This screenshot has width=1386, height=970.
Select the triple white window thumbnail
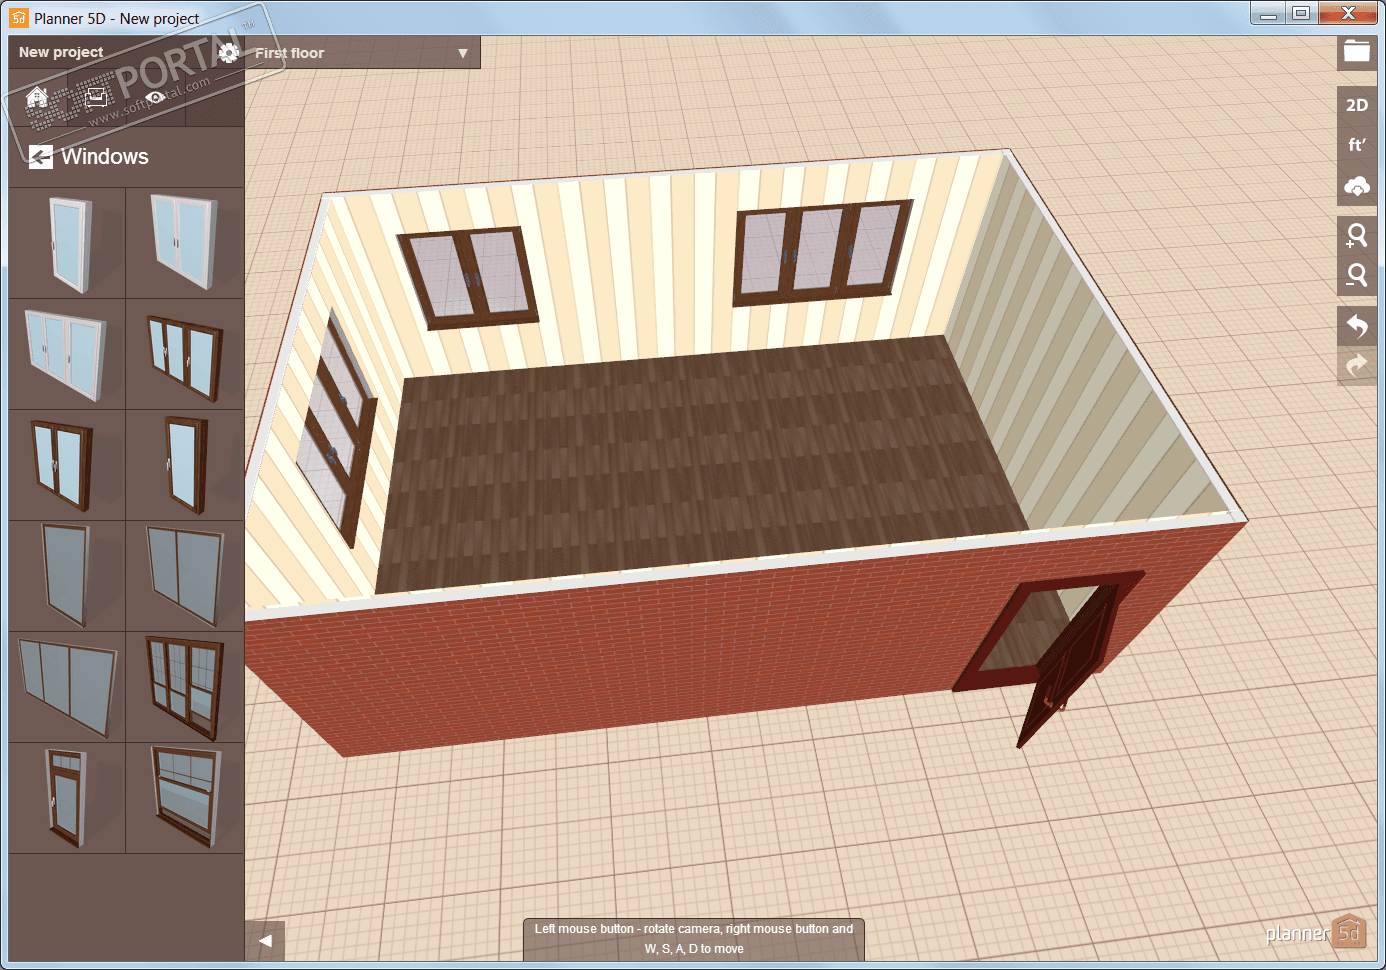click(67, 354)
